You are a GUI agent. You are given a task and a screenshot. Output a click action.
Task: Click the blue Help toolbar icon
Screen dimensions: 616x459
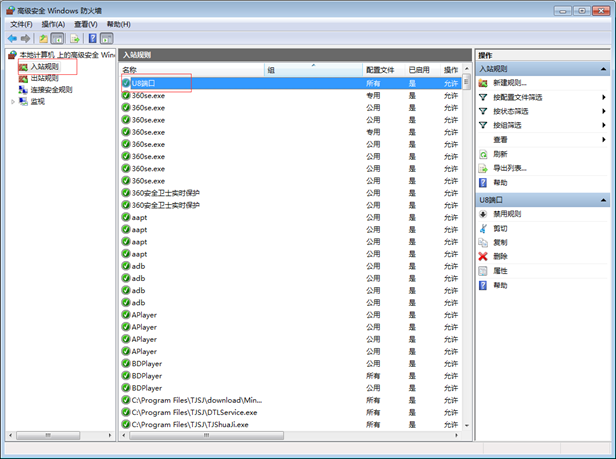(92, 39)
